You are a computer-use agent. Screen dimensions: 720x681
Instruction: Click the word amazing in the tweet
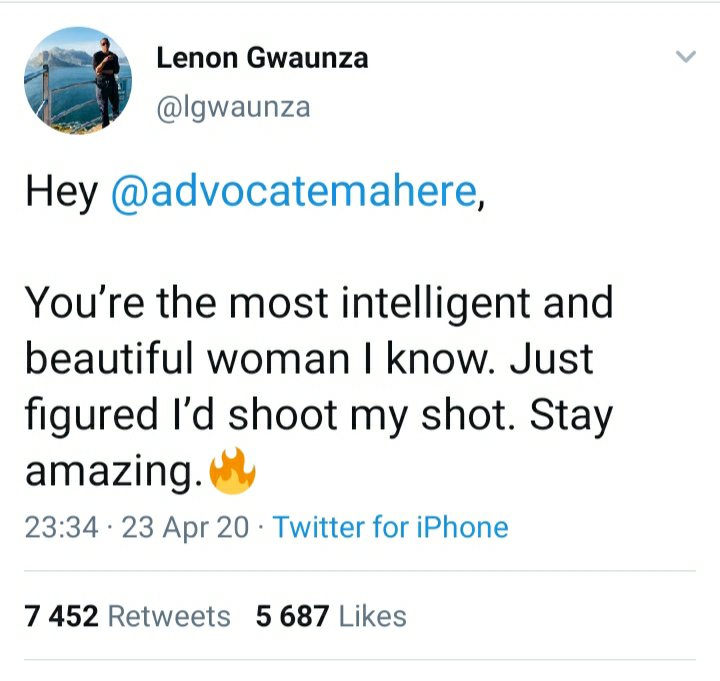click(x=108, y=472)
